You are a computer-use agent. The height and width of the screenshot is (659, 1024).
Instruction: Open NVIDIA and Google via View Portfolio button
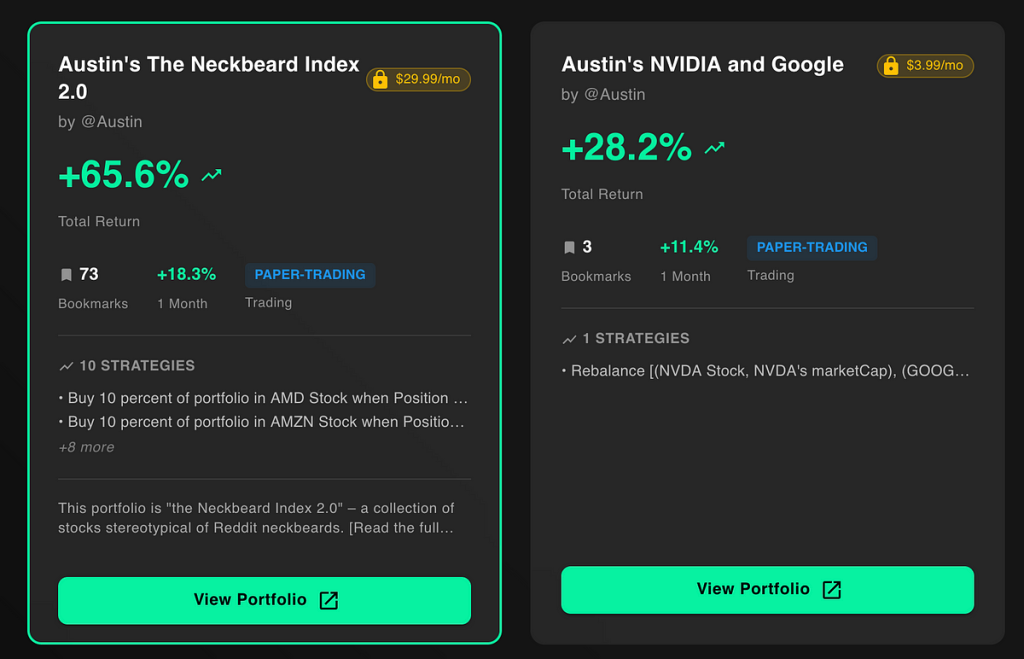tap(752, 589)
